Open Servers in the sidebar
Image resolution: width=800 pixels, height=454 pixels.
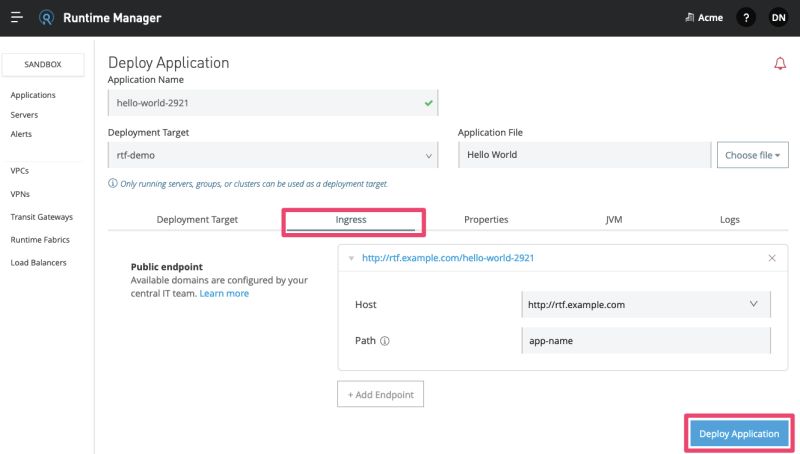pyautogui.click(x=24, y=115)
